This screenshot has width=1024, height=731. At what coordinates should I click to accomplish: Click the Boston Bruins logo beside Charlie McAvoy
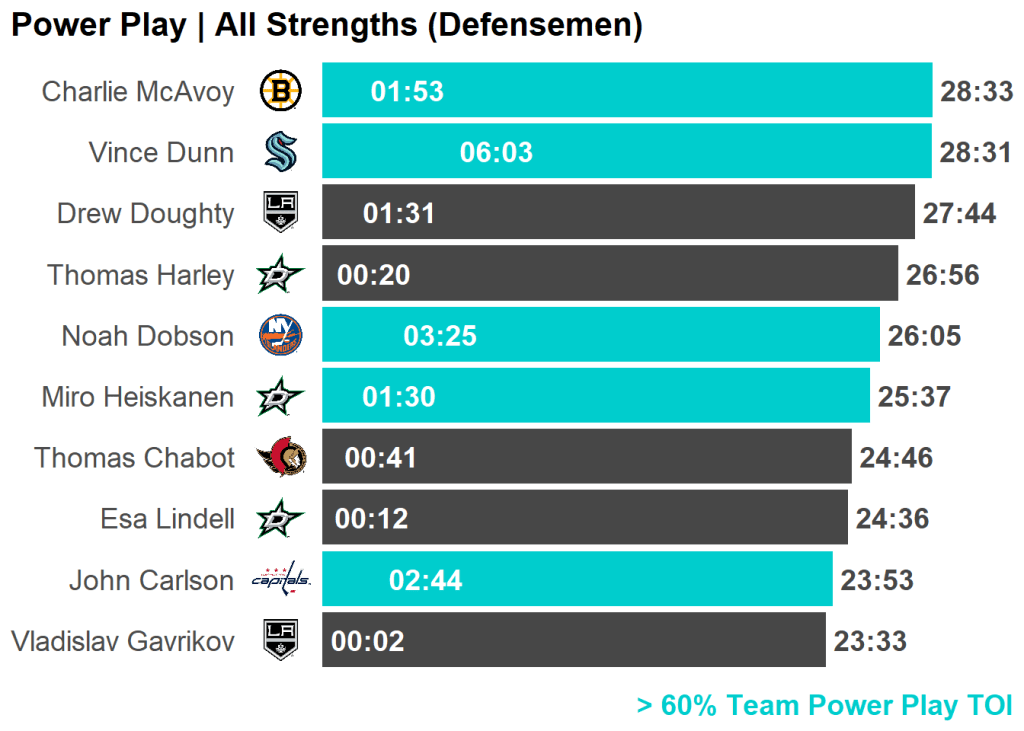pyautogui.click(x=281, y=92)
